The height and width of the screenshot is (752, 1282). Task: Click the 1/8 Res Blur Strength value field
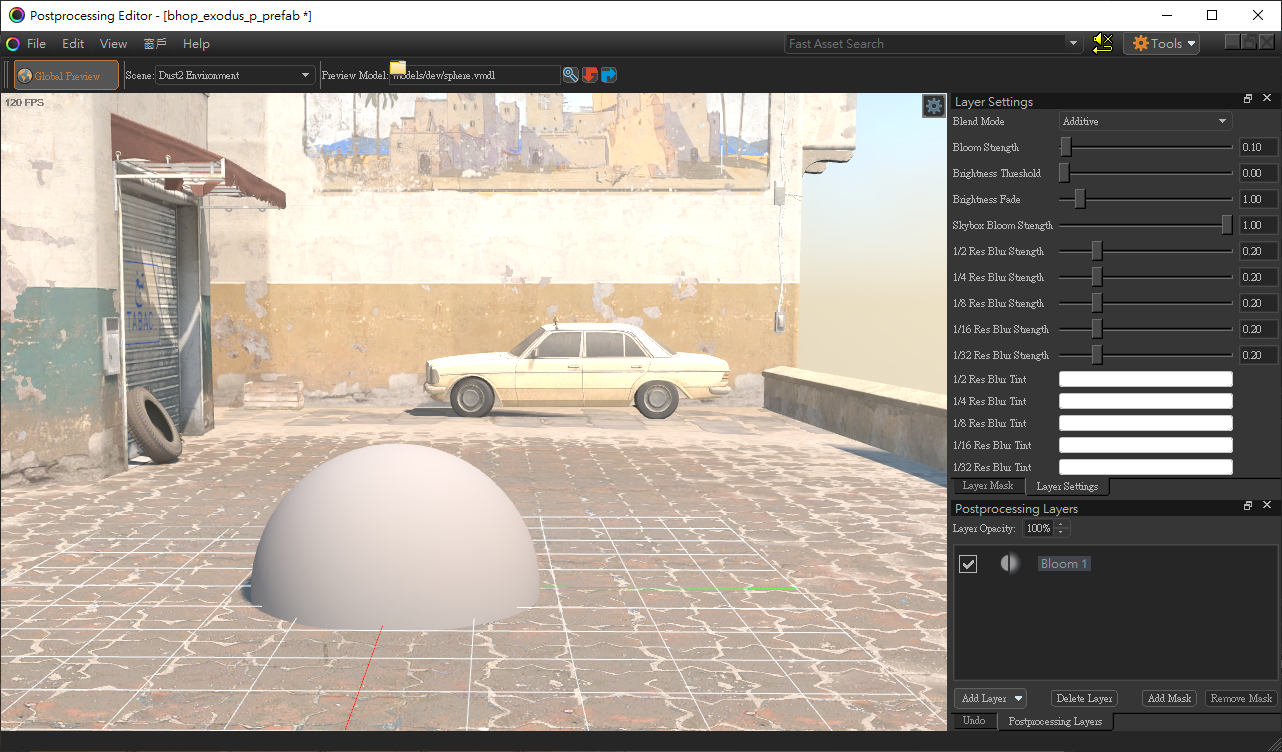coord(1258,303)
